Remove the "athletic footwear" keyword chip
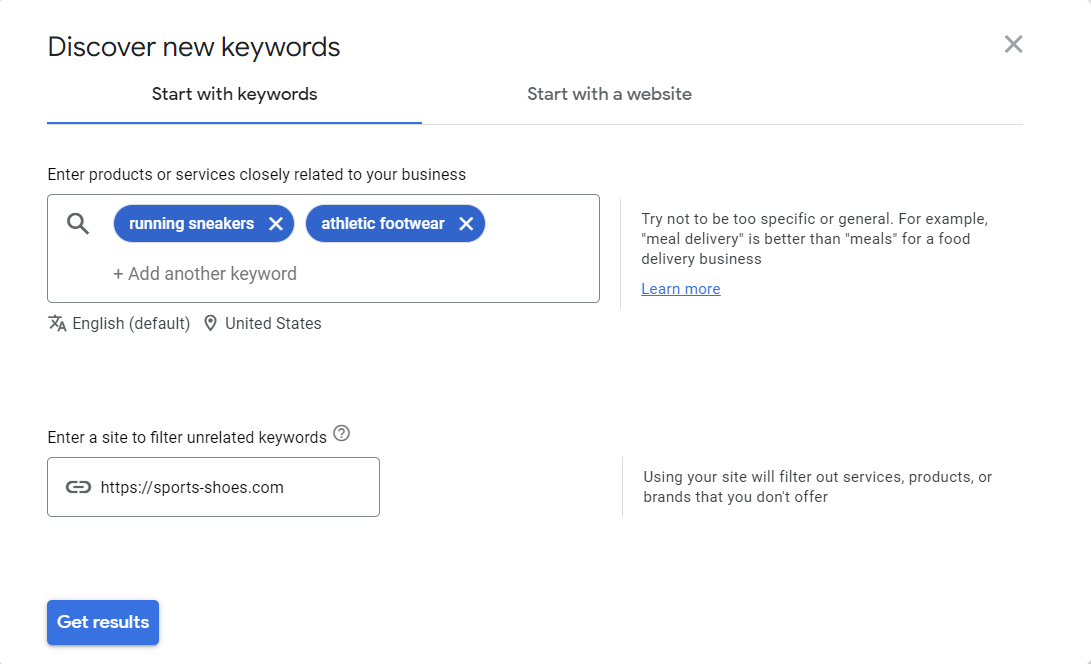This screenshot has height=664, width=1091. pyautogui.click(x=466, y=223)
